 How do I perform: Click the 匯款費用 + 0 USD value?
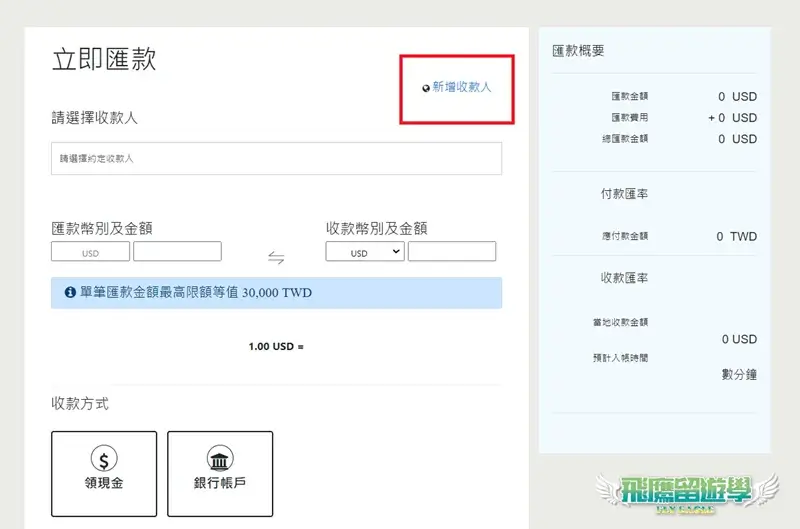(x=732, y=118)
